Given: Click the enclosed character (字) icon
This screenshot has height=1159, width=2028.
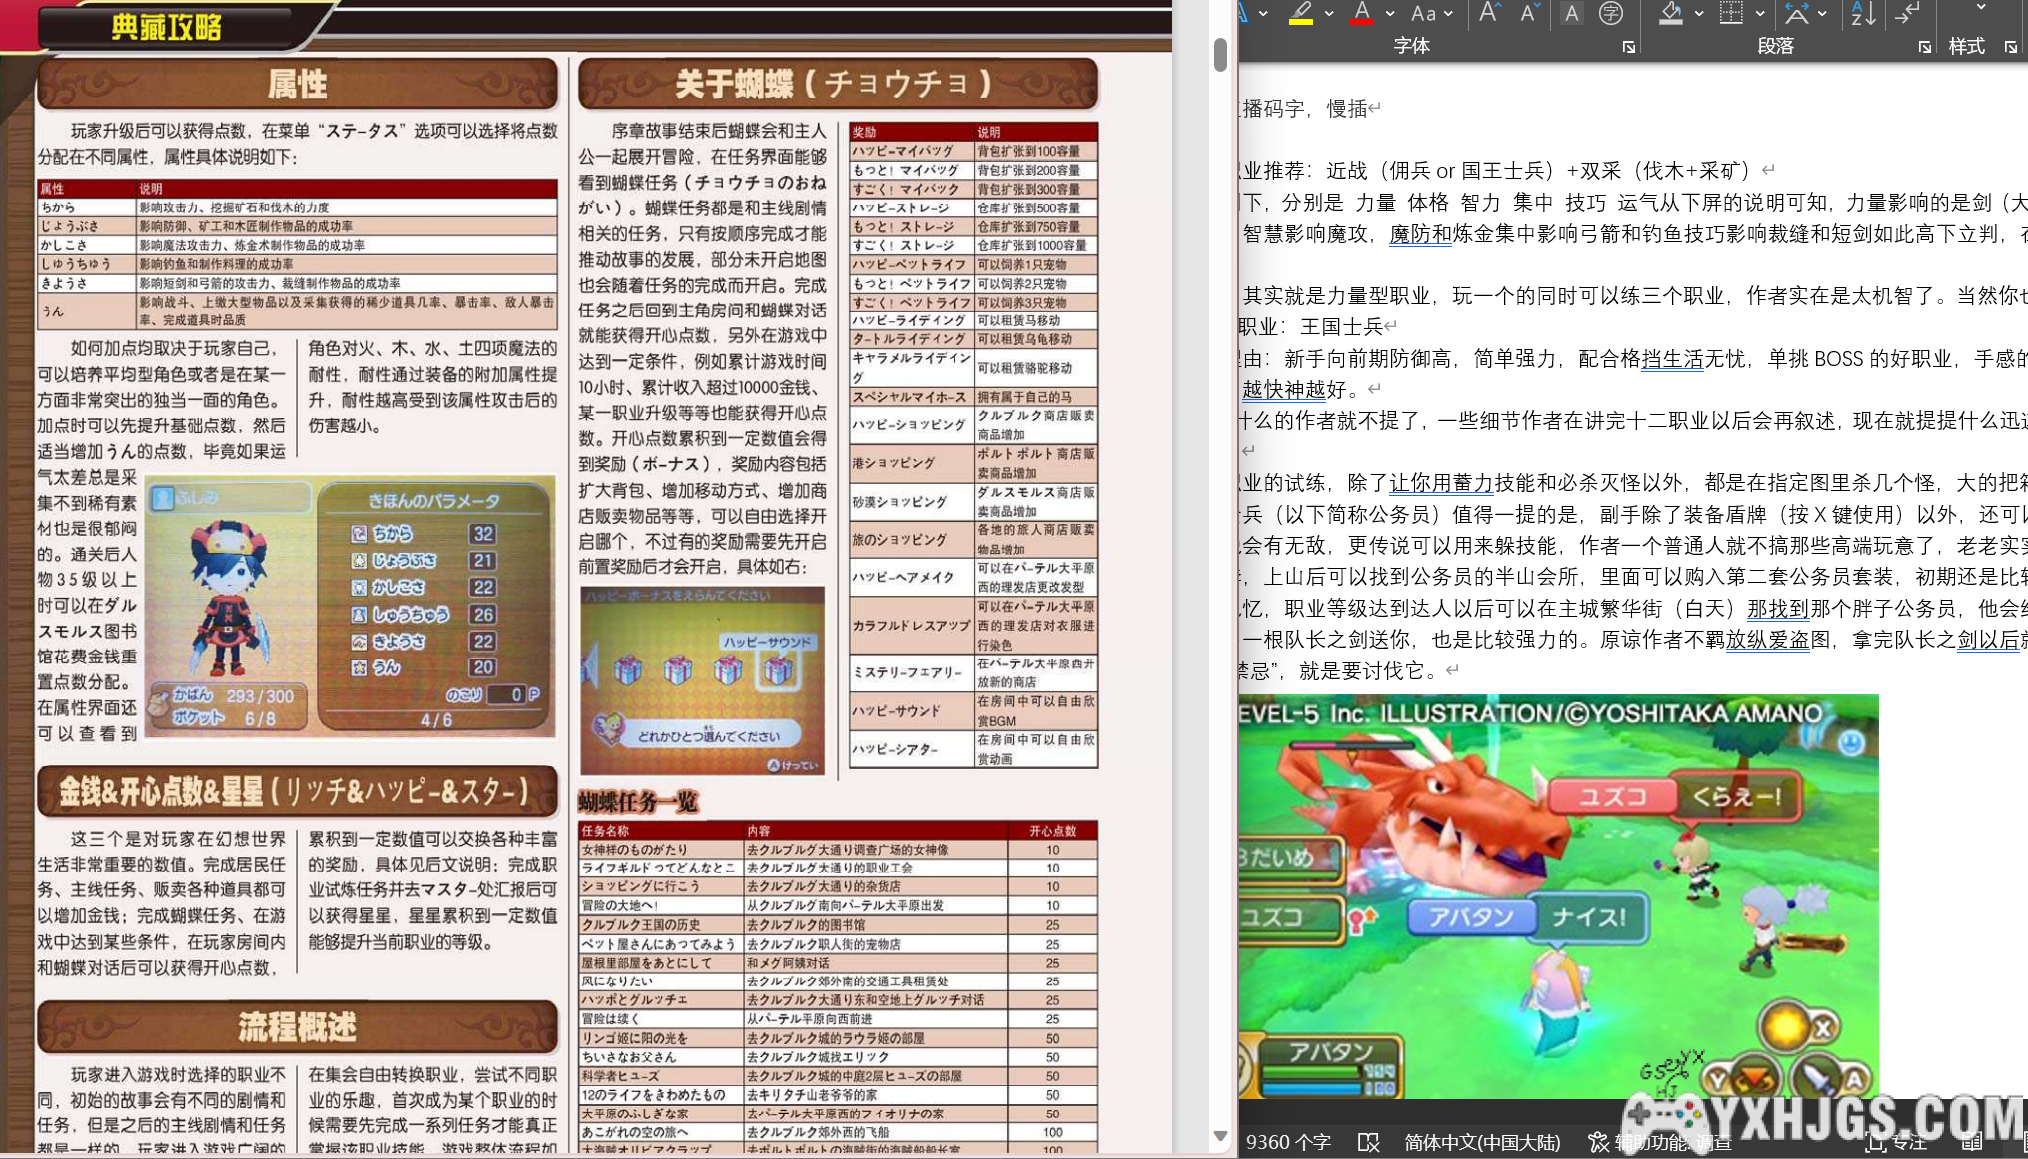Looking at the screenshot, I should [1610, 13].
